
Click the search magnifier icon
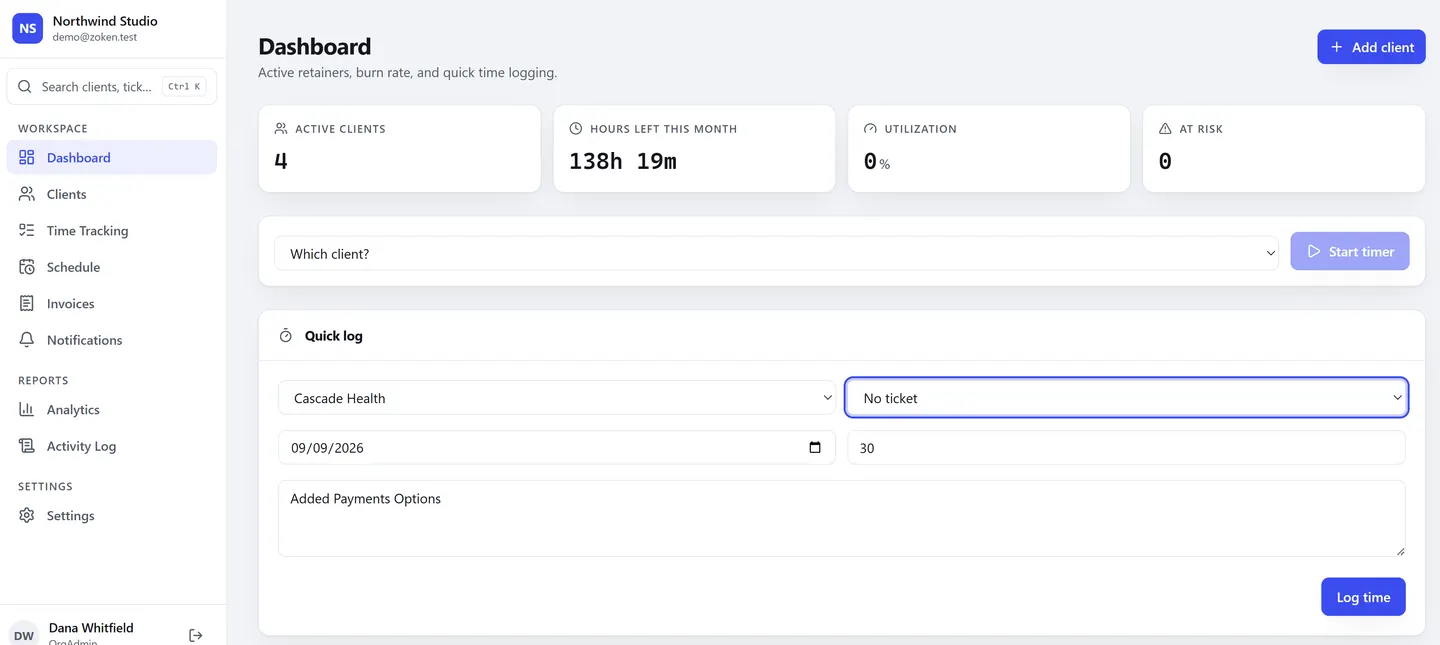click(x=25, y=87)
